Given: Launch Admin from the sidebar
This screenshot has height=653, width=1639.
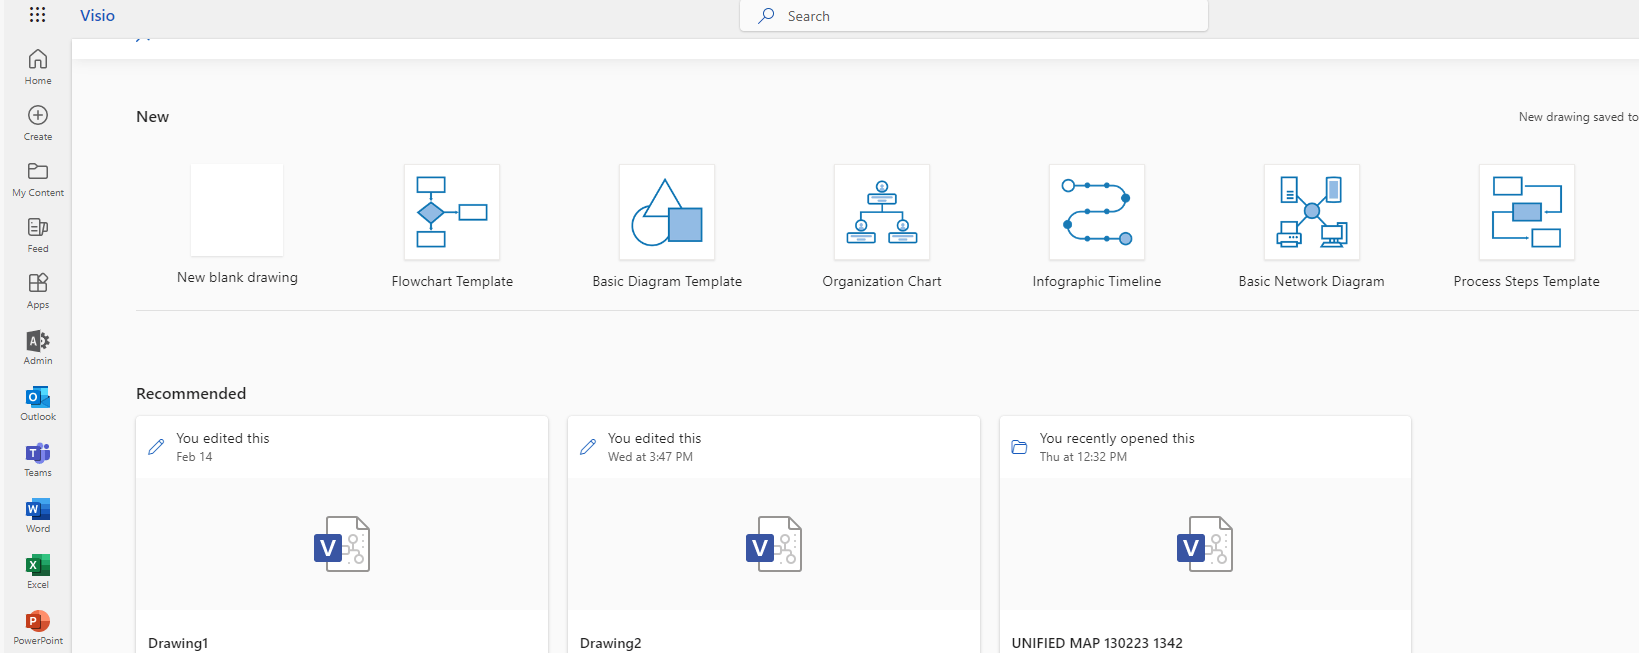Looking at the screenshot, I should coord(38,346).
